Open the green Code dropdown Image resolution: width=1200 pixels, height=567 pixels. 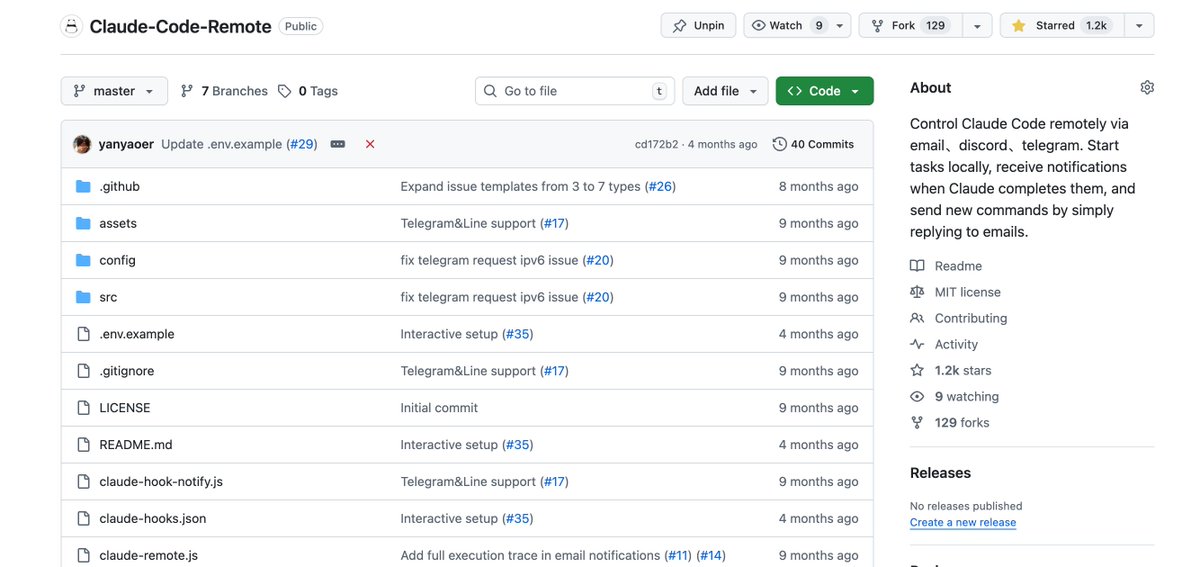click(x=824, y=91)
